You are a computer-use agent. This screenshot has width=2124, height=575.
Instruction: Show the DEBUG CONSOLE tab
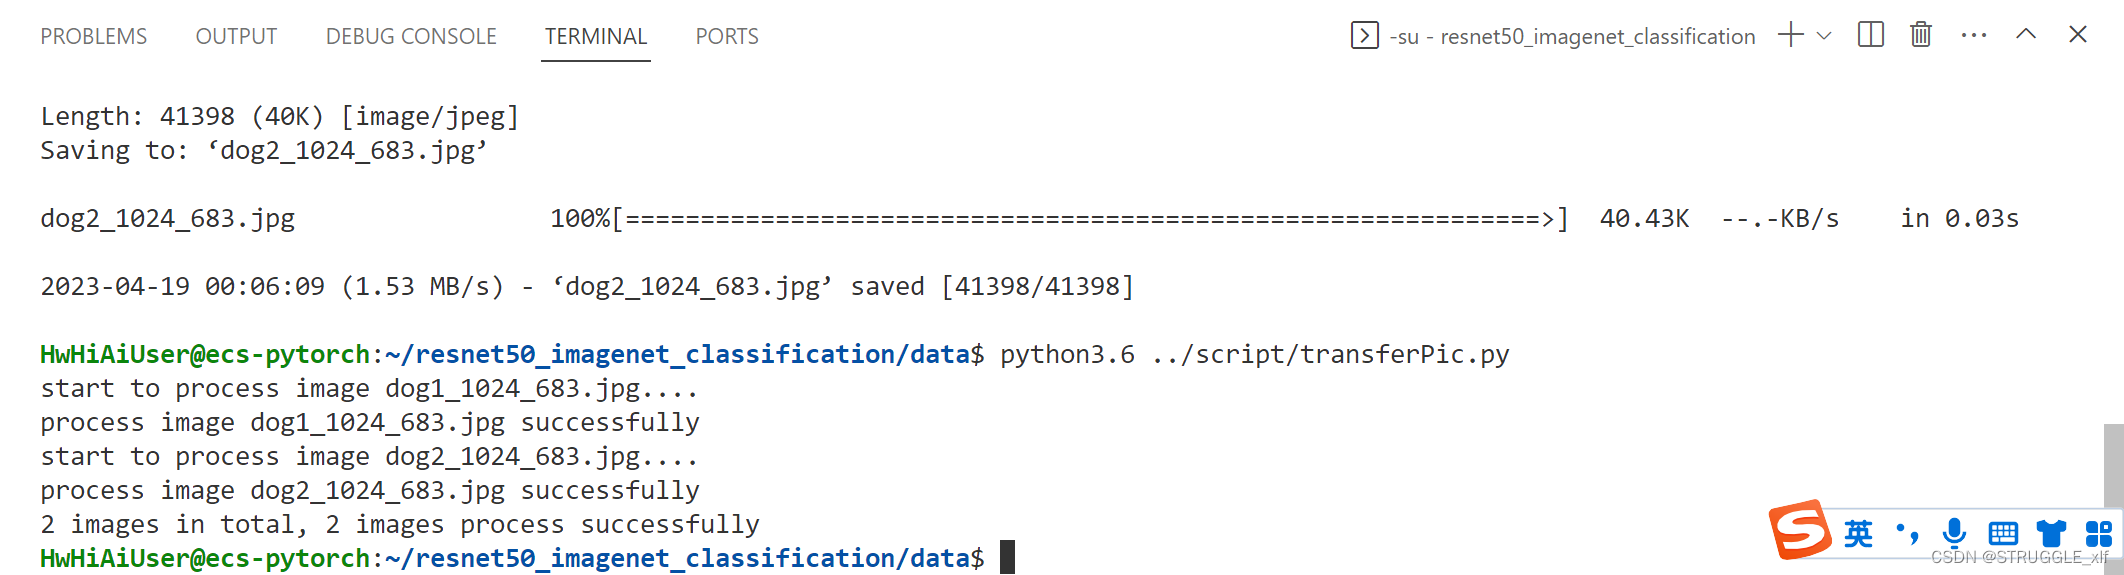coord(411,37)
